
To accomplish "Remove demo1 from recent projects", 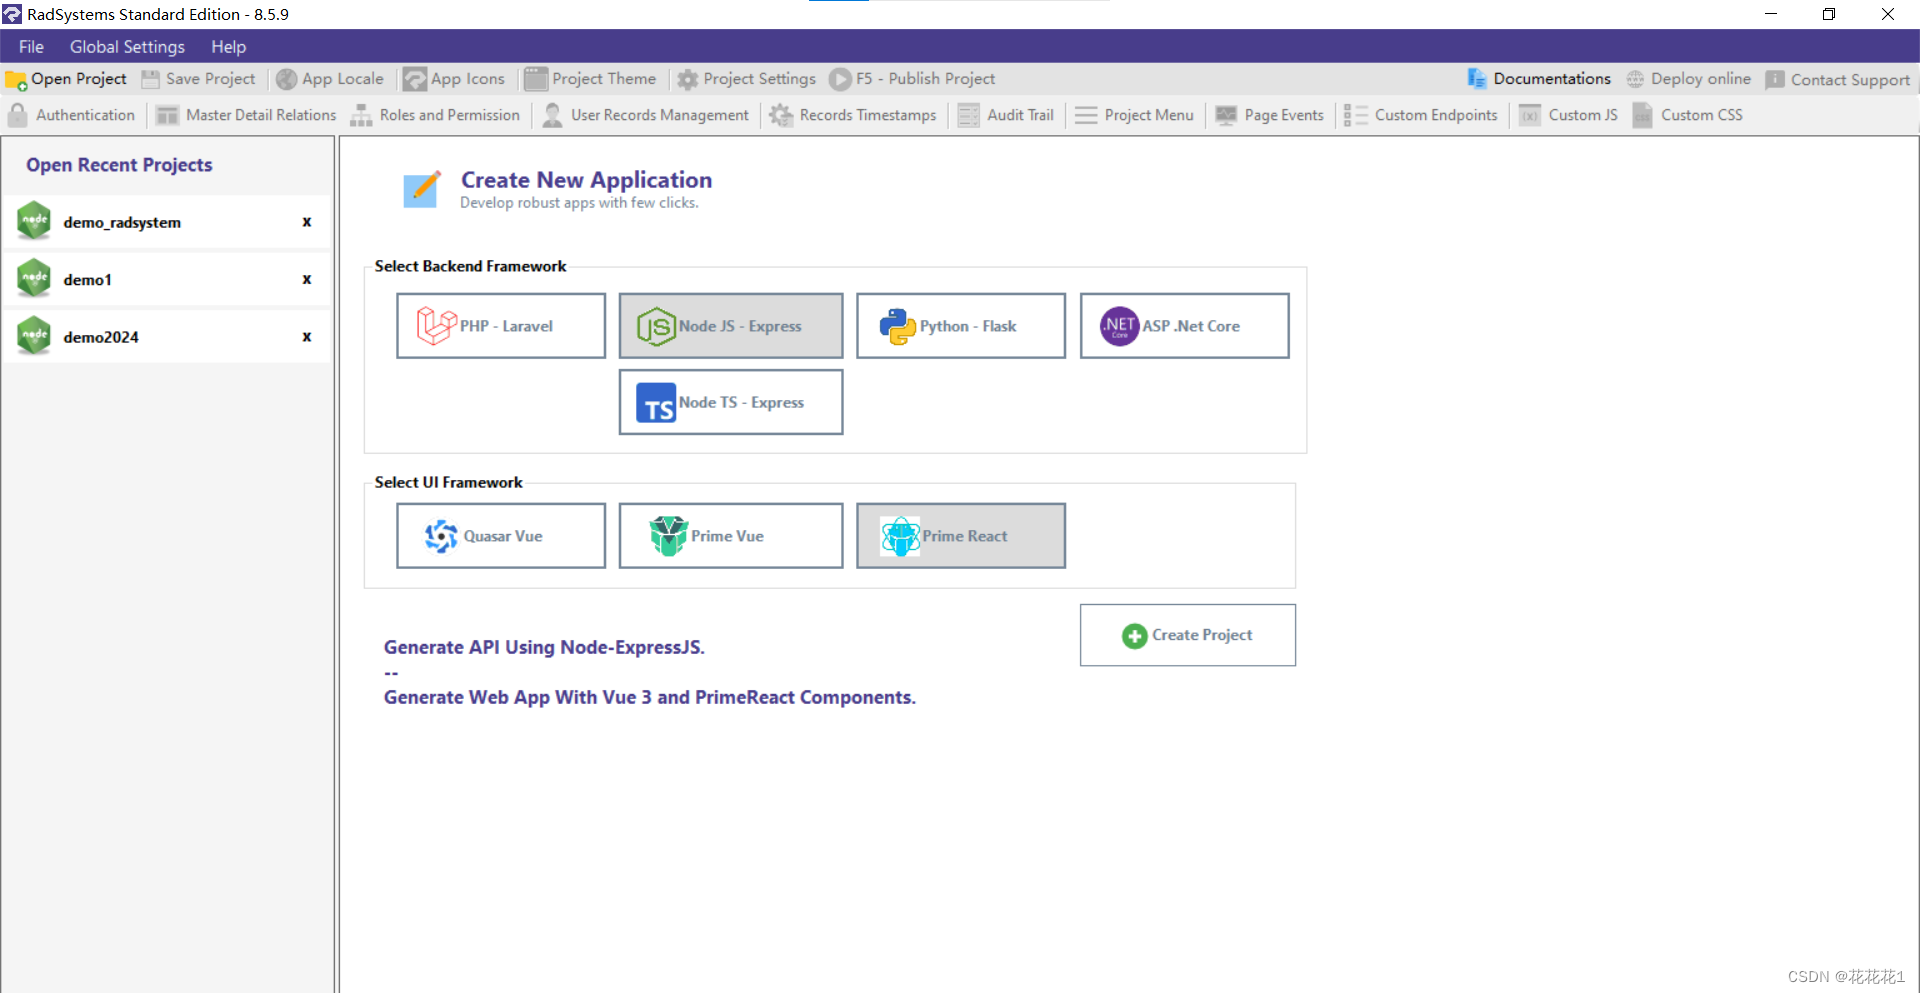I will pyautogui.click(x=307, y=279).
